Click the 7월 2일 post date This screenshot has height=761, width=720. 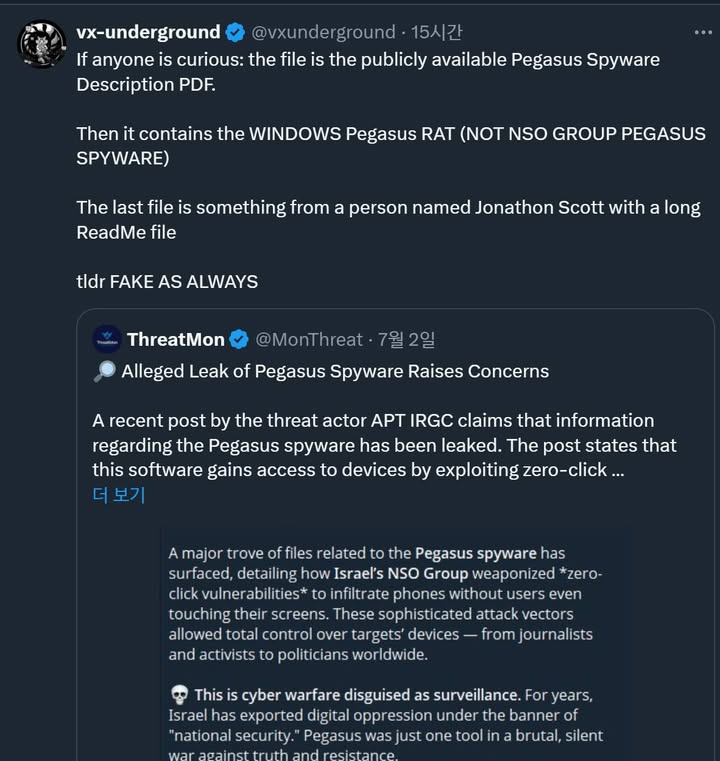pos(406,340)
